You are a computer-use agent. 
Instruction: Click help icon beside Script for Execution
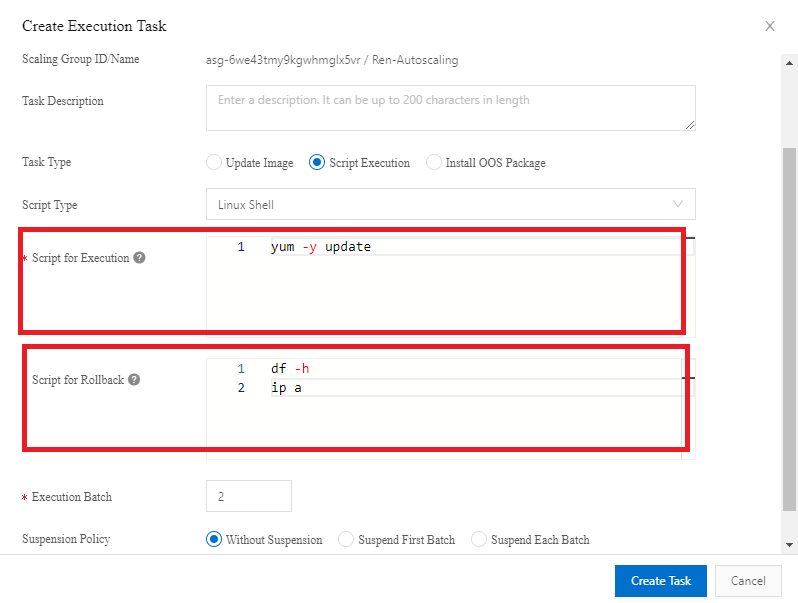click(x=140, y=258)
